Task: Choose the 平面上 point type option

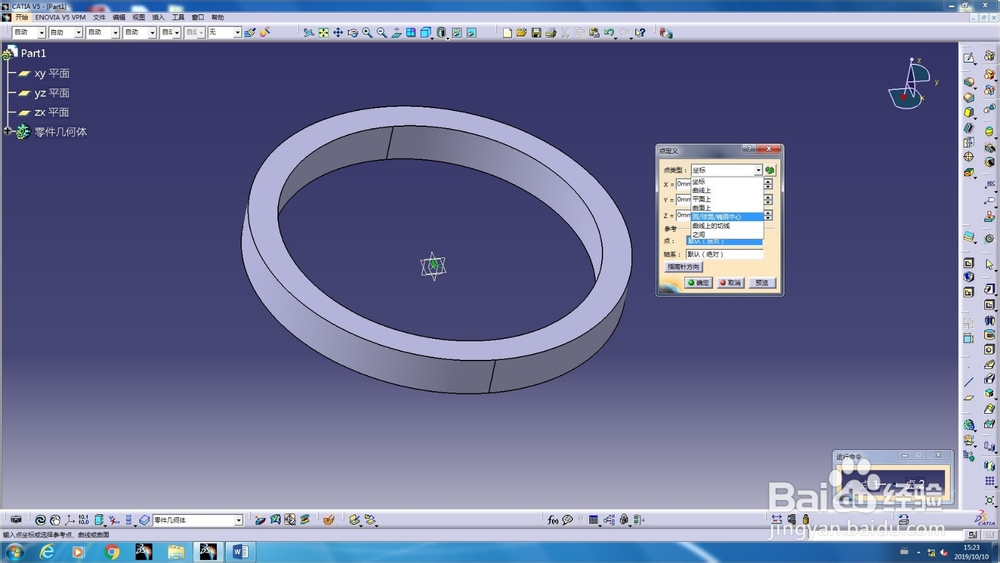Action: click(727, 199)
